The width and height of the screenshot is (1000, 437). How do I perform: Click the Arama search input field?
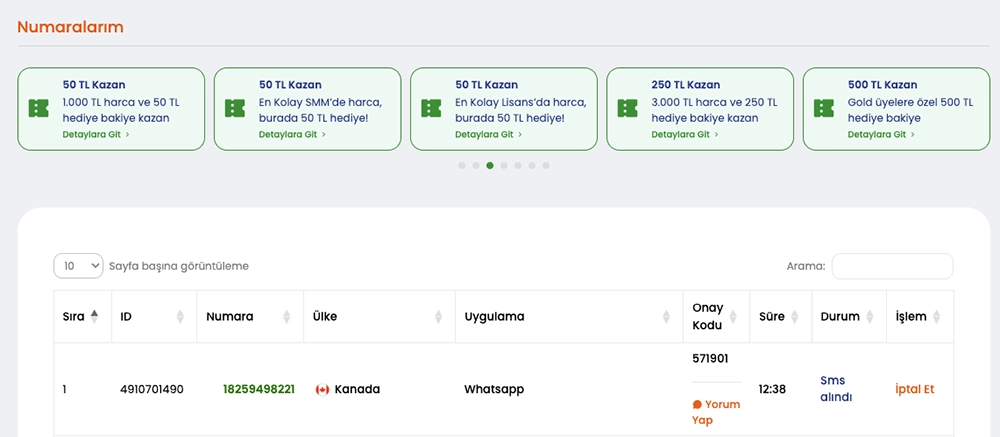[x=892, y=266]
